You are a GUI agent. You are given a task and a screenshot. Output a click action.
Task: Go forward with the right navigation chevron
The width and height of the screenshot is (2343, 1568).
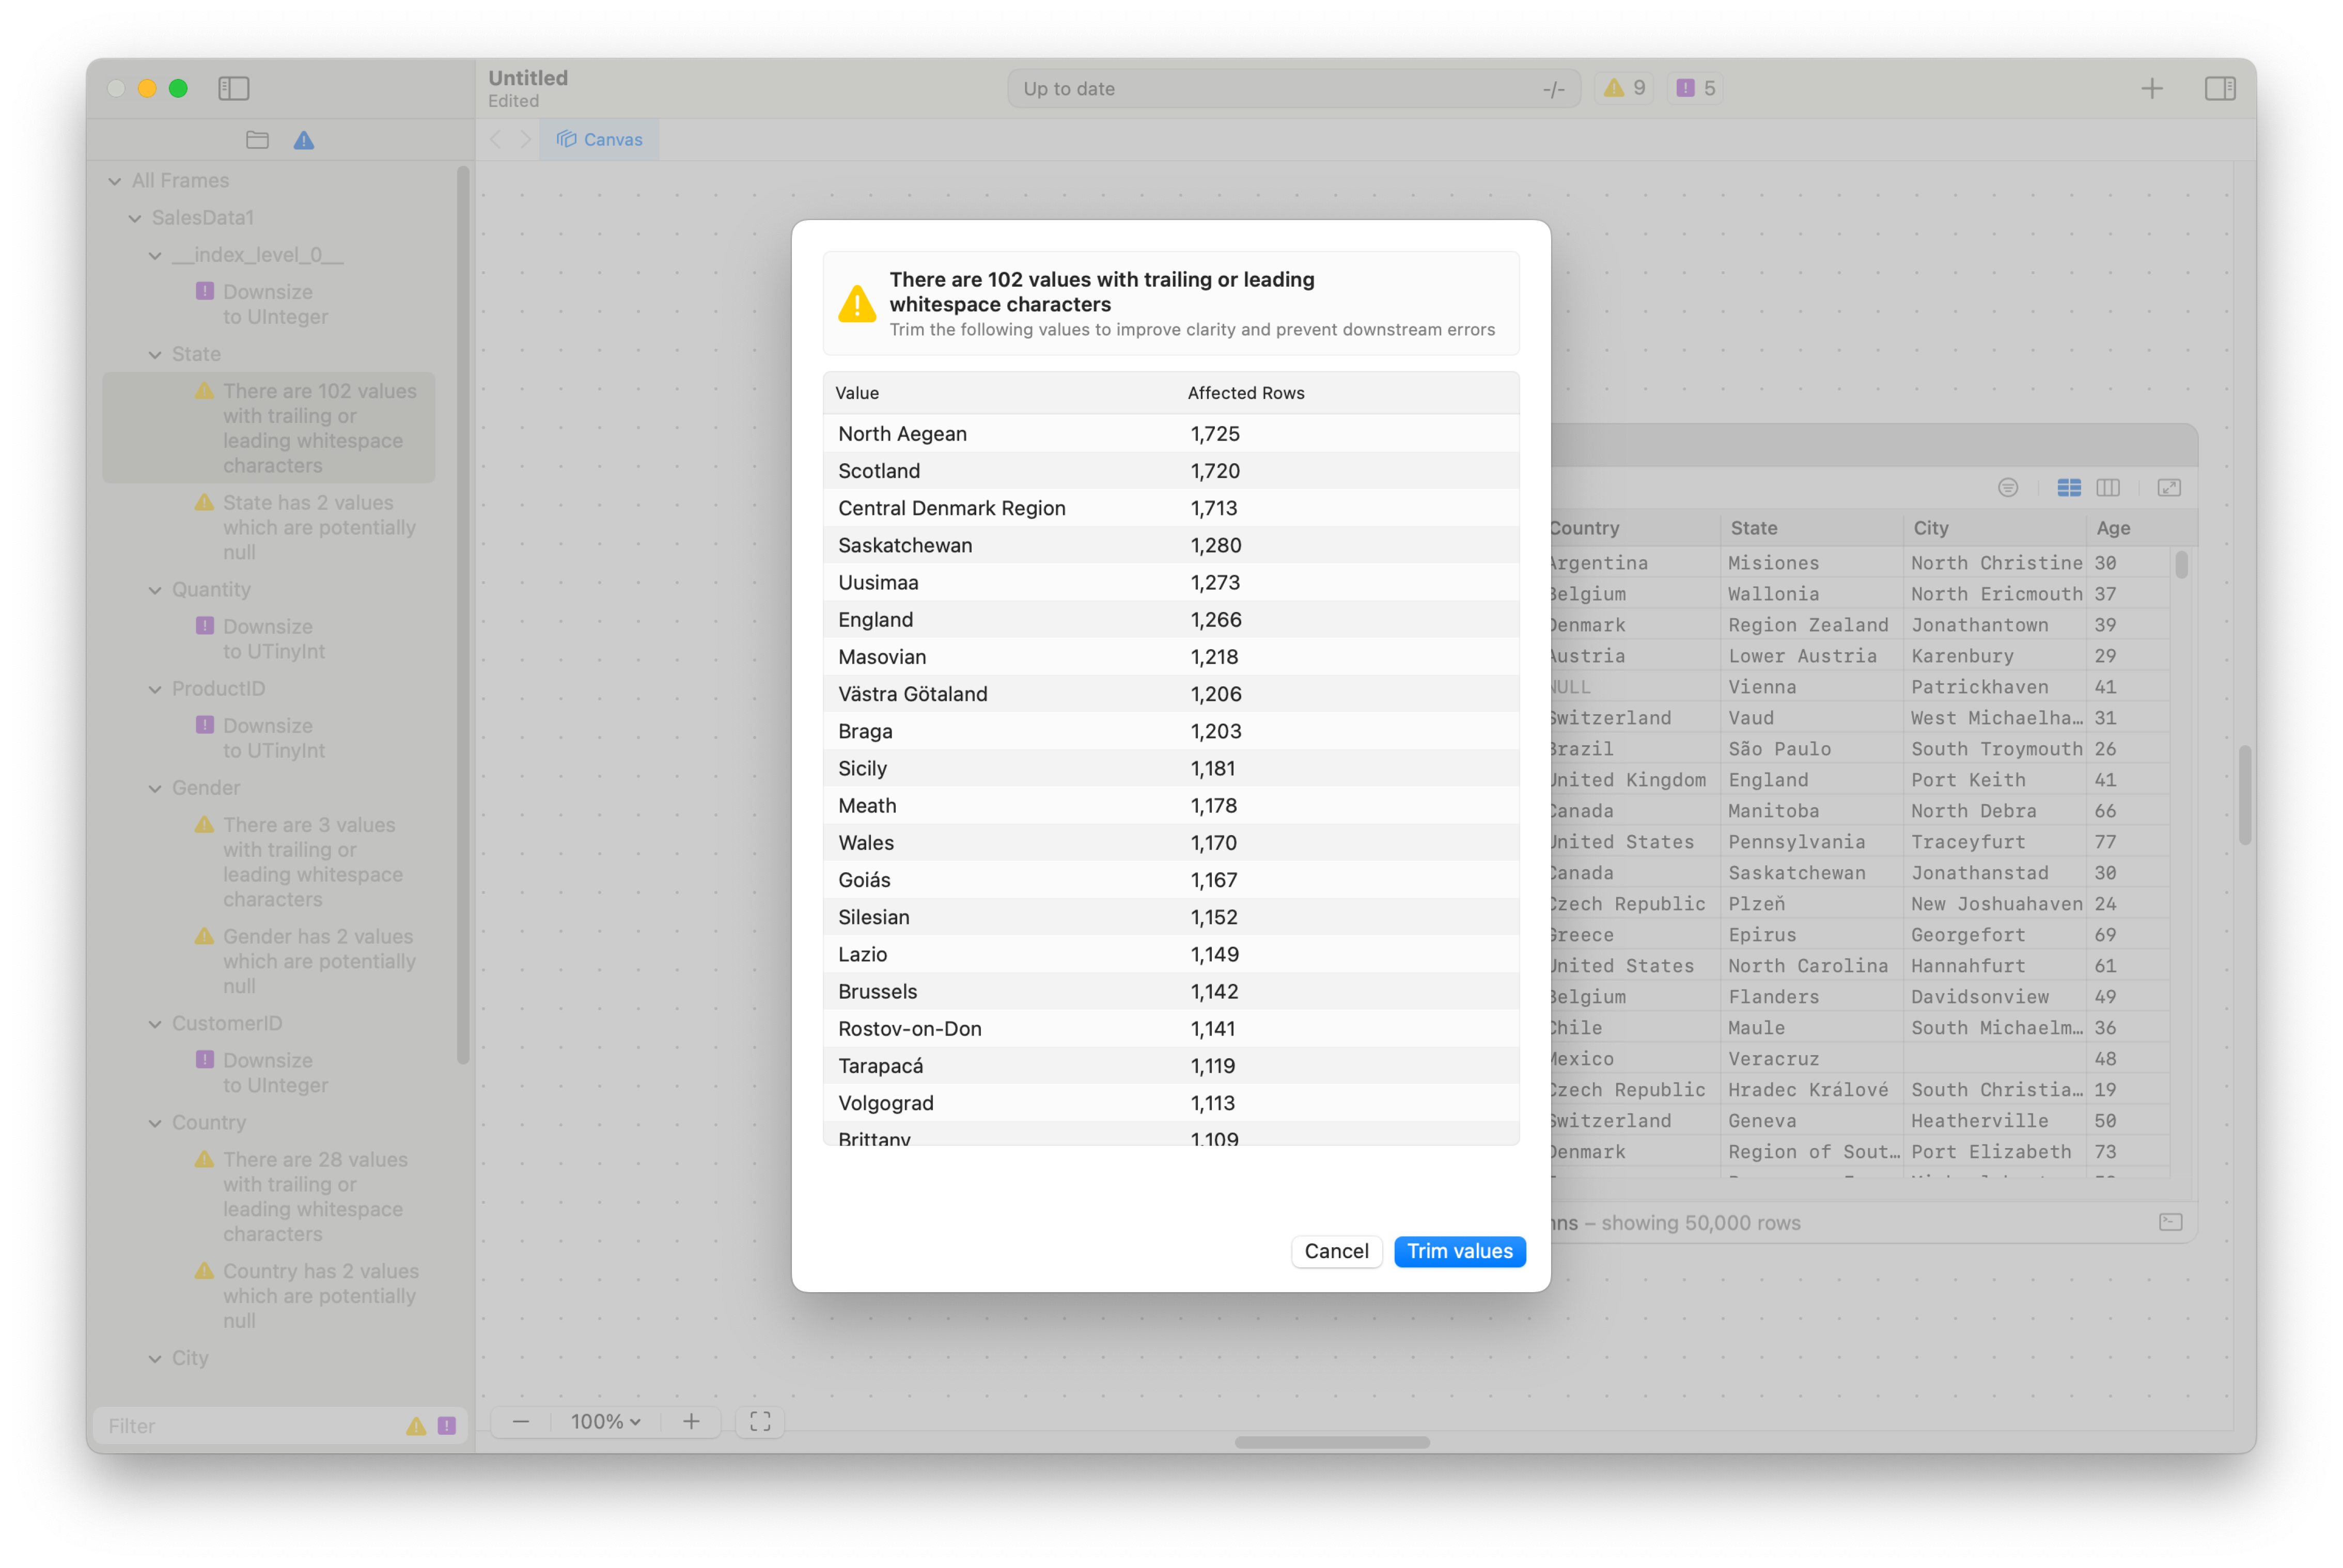click(x=526, y=139)
